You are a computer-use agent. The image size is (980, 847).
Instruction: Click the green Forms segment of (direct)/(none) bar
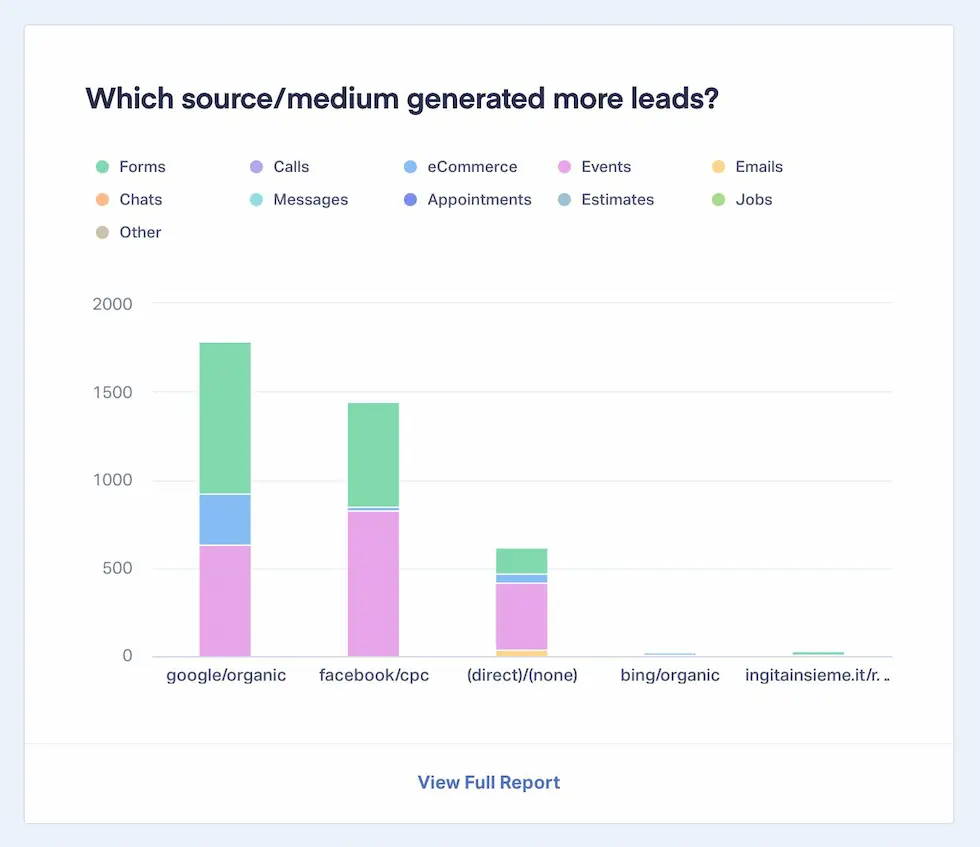pyautogui.click(x=521, y=561)
